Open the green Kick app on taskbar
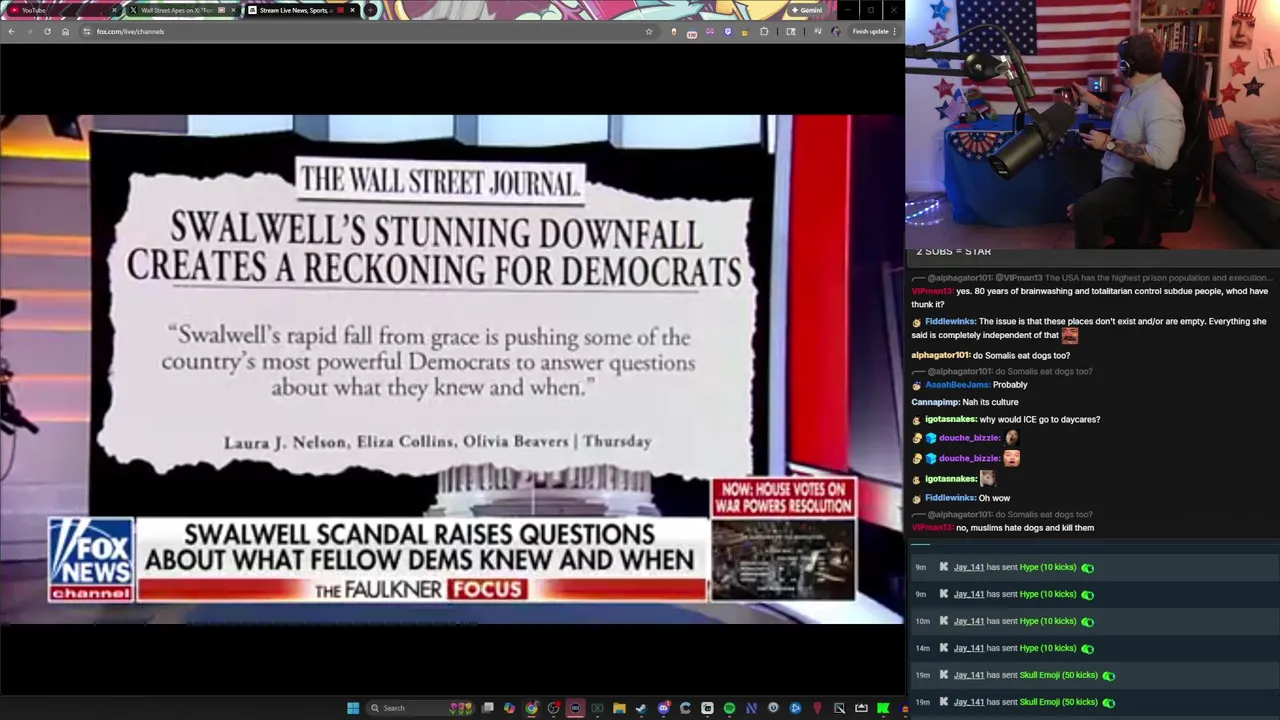The image size is (1280, 720). click(x=883, y=708)
